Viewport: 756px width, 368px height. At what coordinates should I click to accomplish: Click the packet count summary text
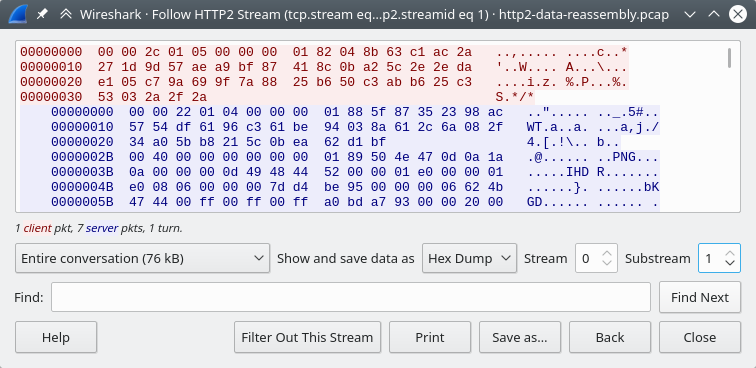(x=99, y=228)
